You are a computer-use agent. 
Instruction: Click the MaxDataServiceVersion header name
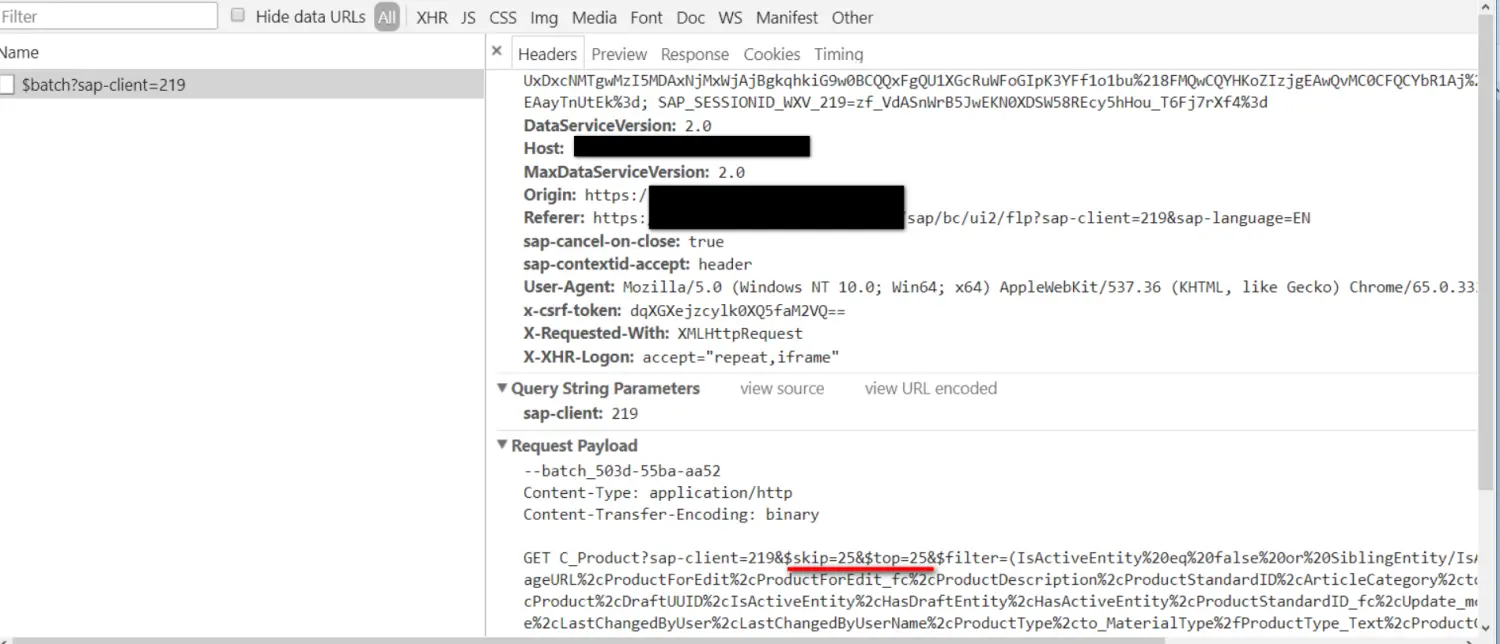(617, 172)
